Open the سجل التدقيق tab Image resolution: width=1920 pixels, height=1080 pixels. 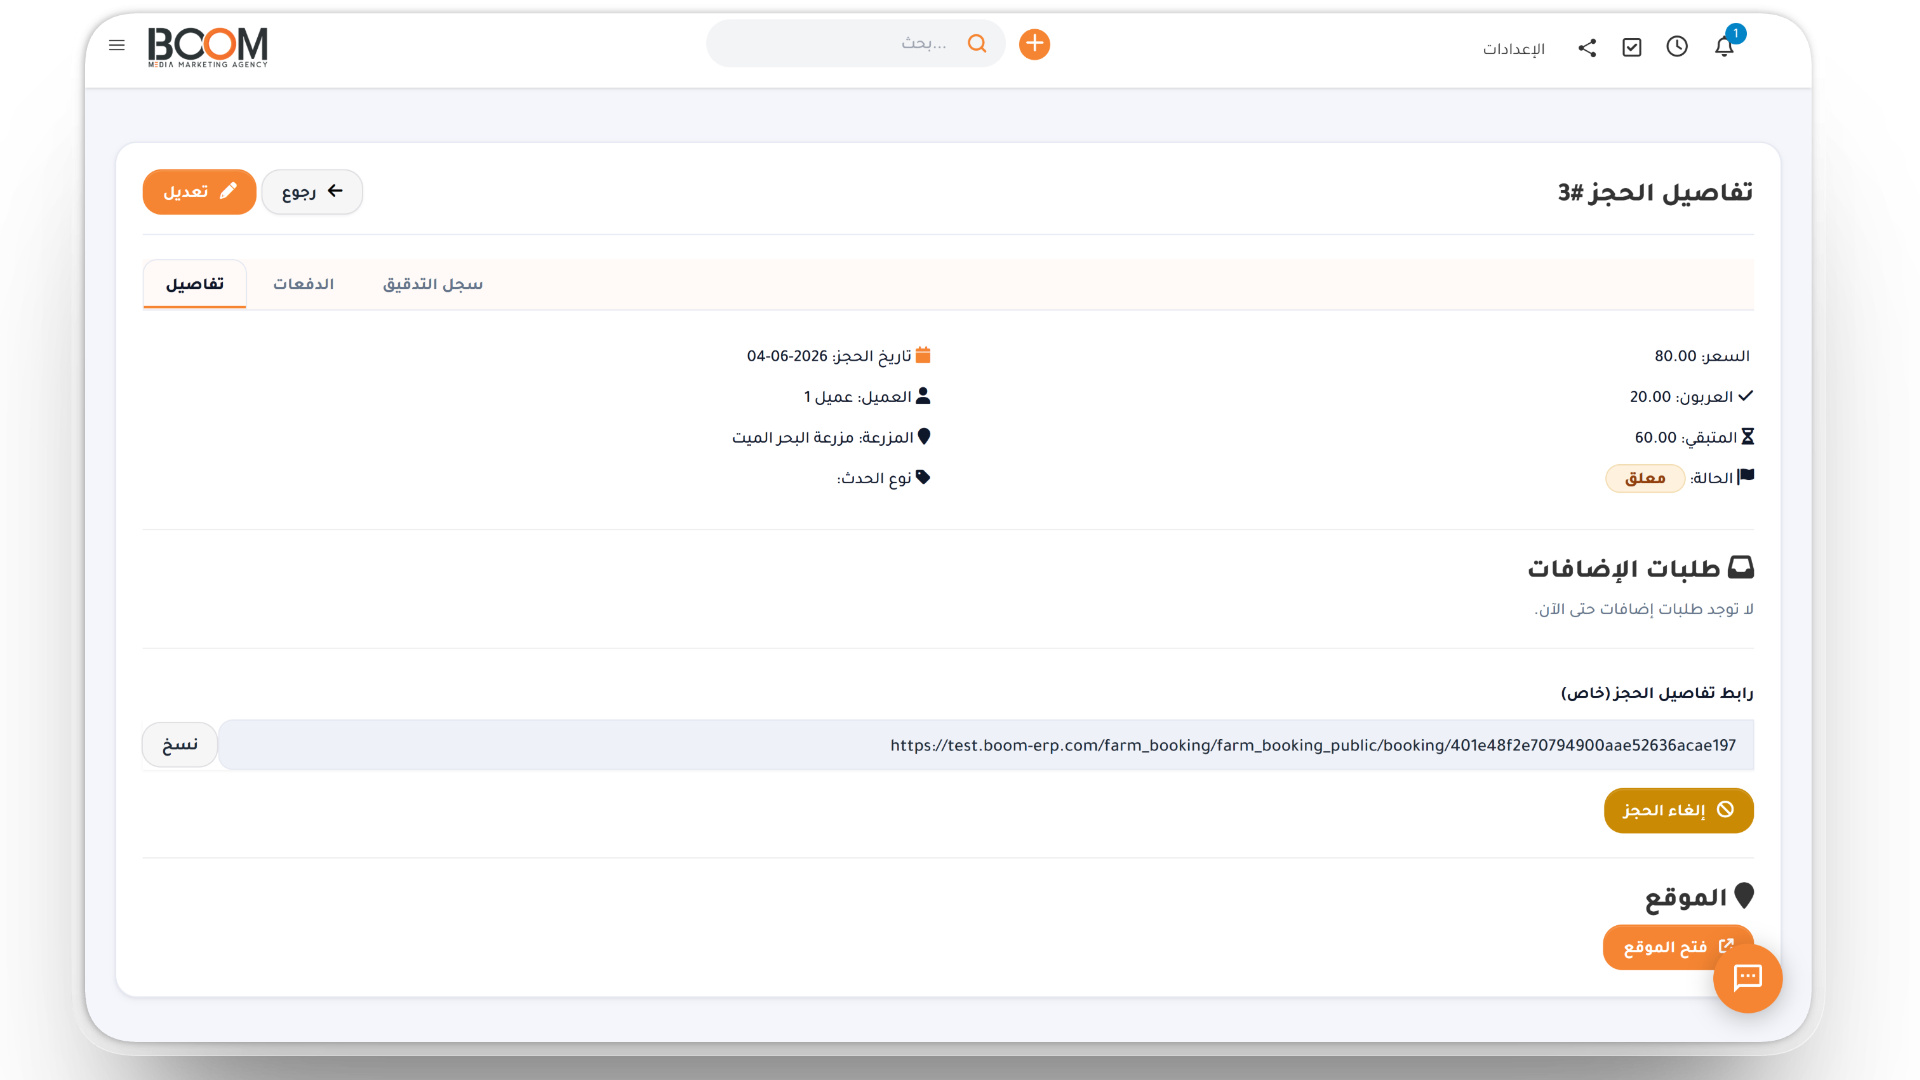(433, 284)
